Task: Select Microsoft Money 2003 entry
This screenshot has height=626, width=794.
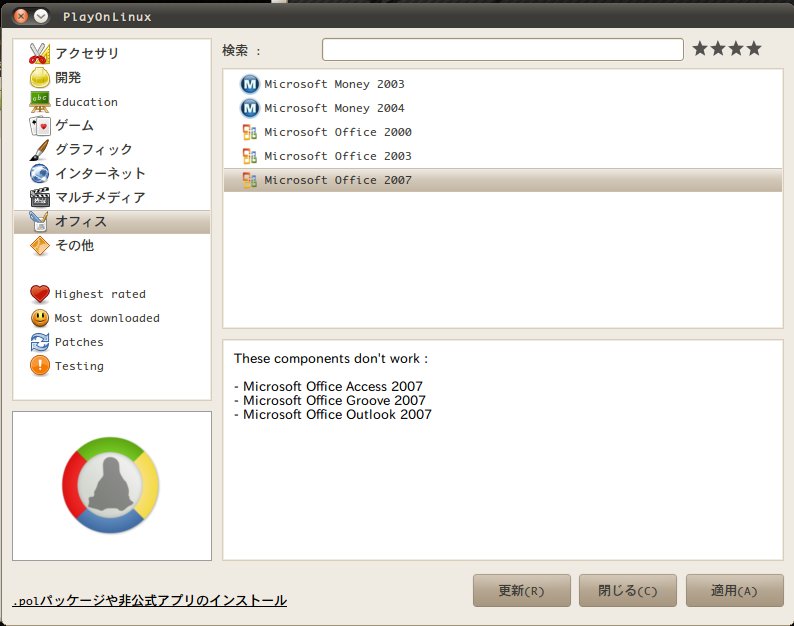Action: click(503, 84)
